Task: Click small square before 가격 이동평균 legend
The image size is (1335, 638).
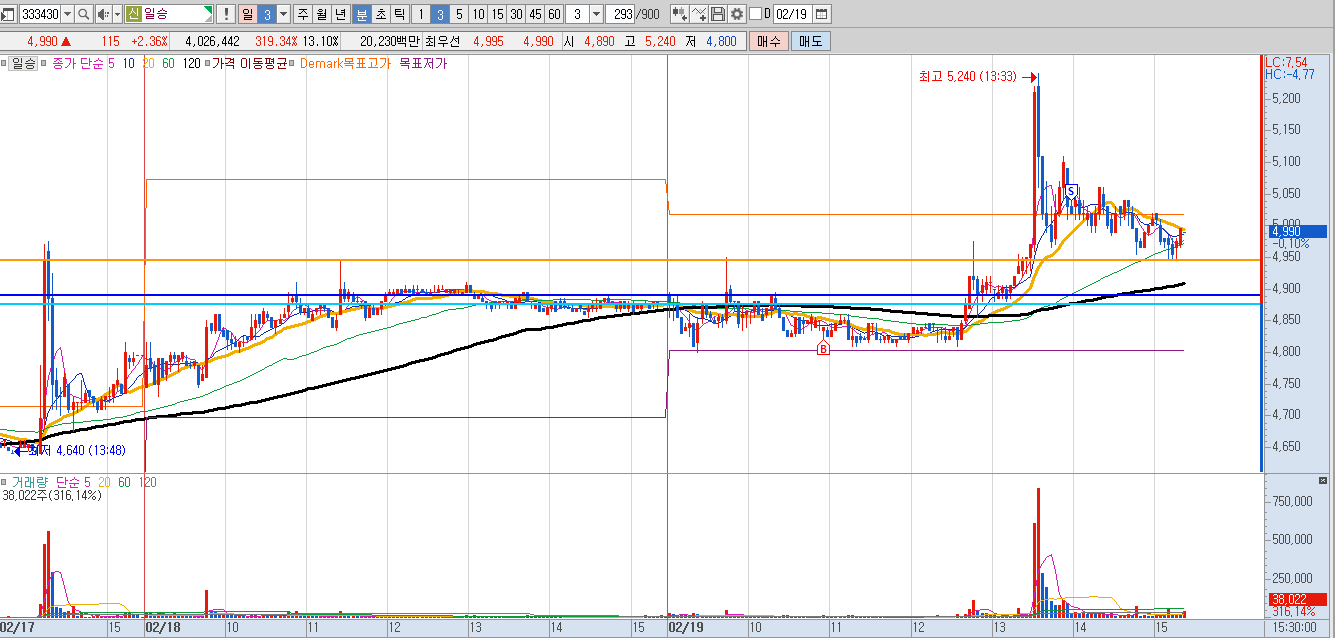Action: pos(207,63)
